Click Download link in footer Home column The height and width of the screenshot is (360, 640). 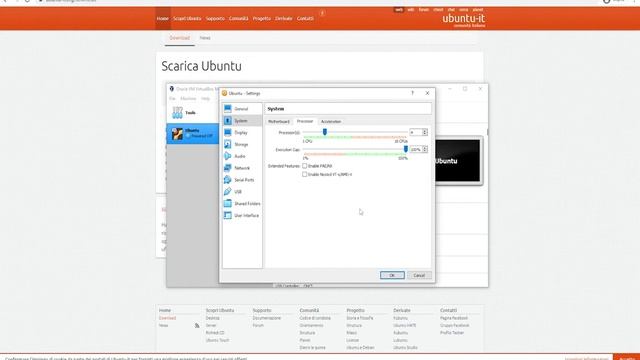(x=167, y=318)
